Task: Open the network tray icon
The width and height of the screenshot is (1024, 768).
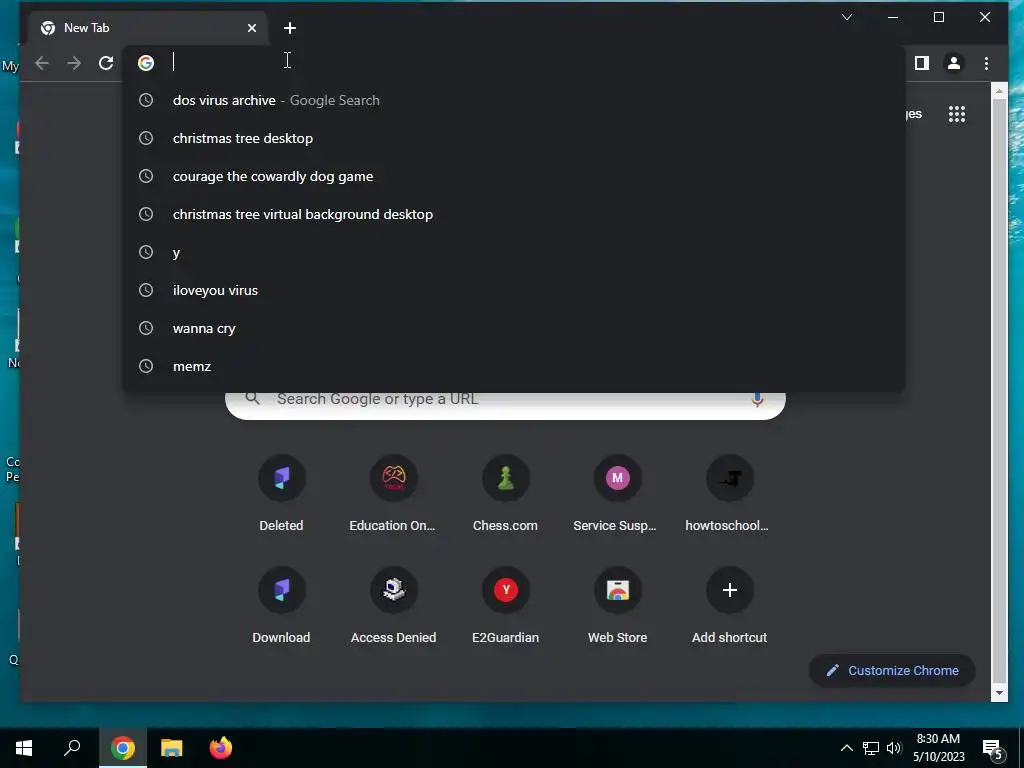Action: coord(871,748)
